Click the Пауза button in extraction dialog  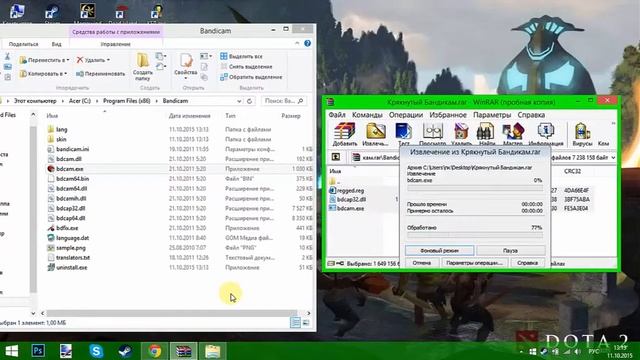pos(511,250)
